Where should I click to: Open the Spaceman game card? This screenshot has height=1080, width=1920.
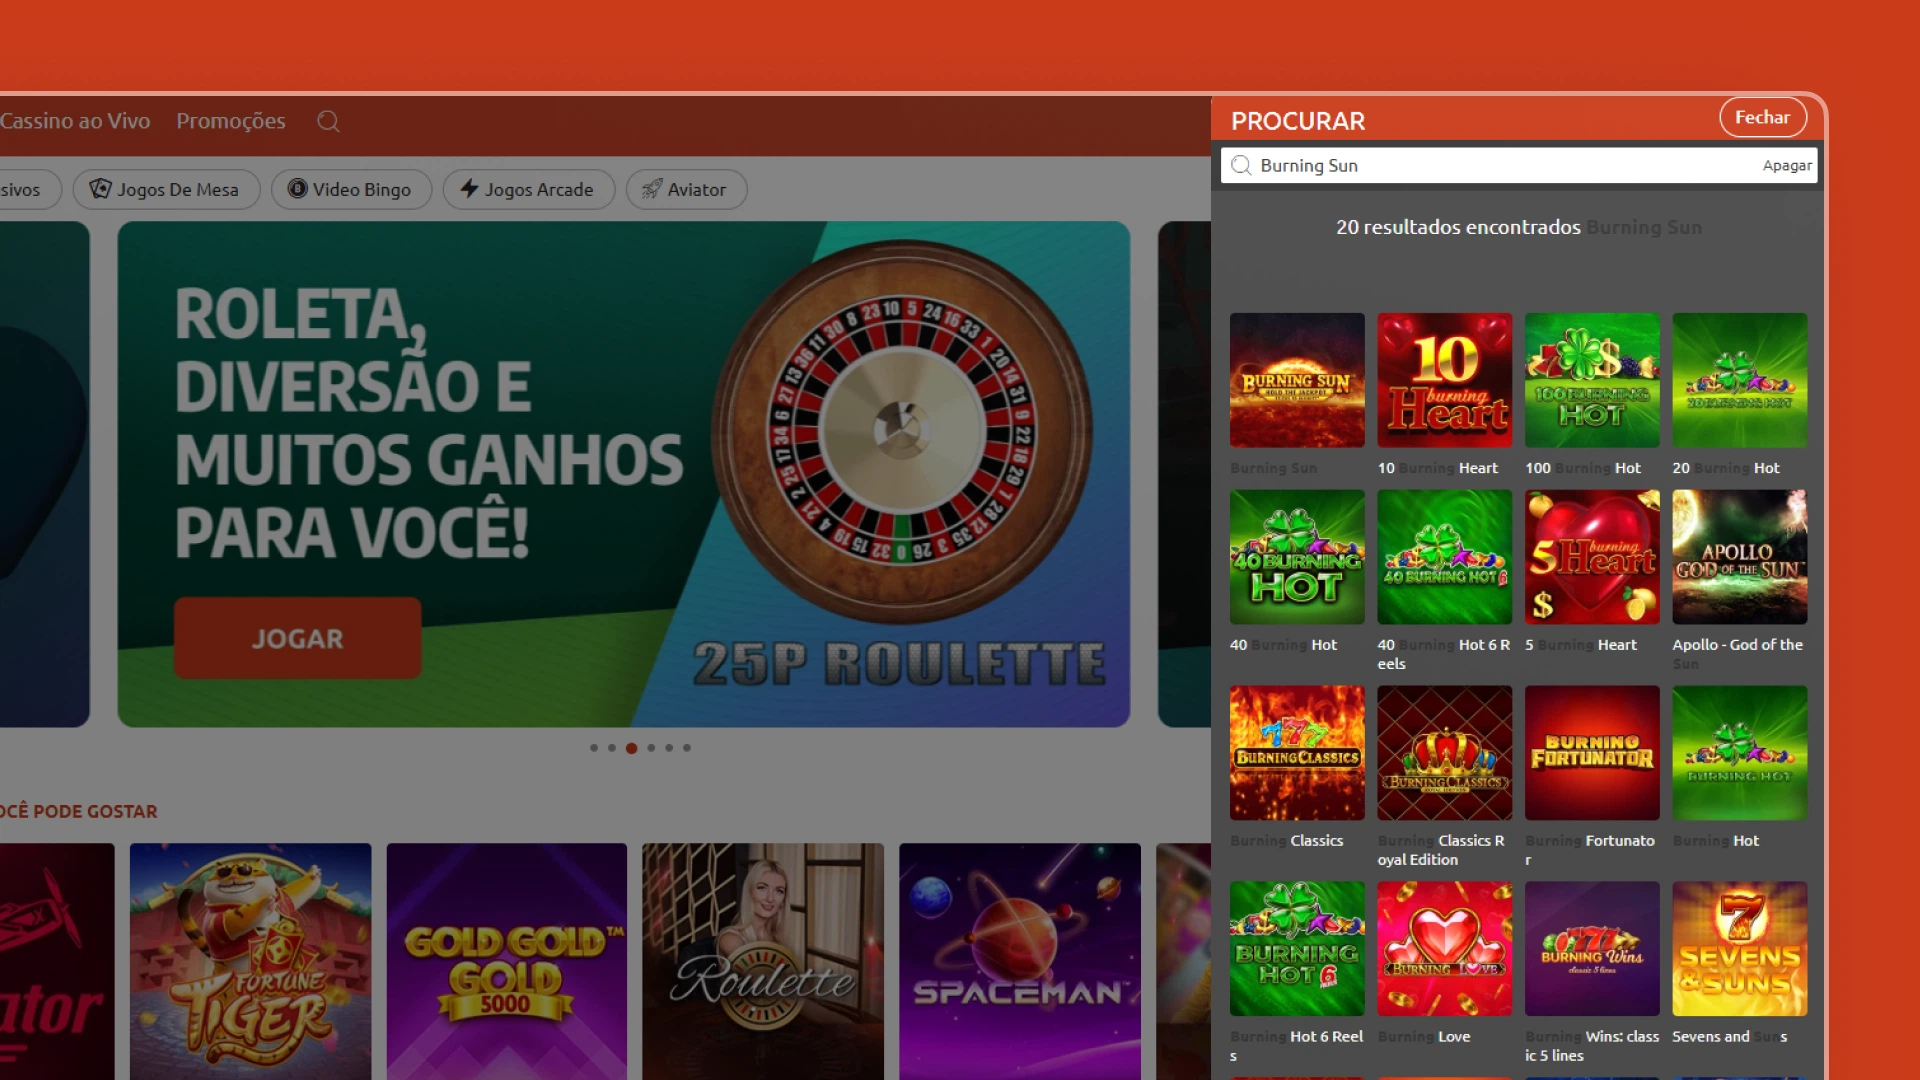point(1019,960)
